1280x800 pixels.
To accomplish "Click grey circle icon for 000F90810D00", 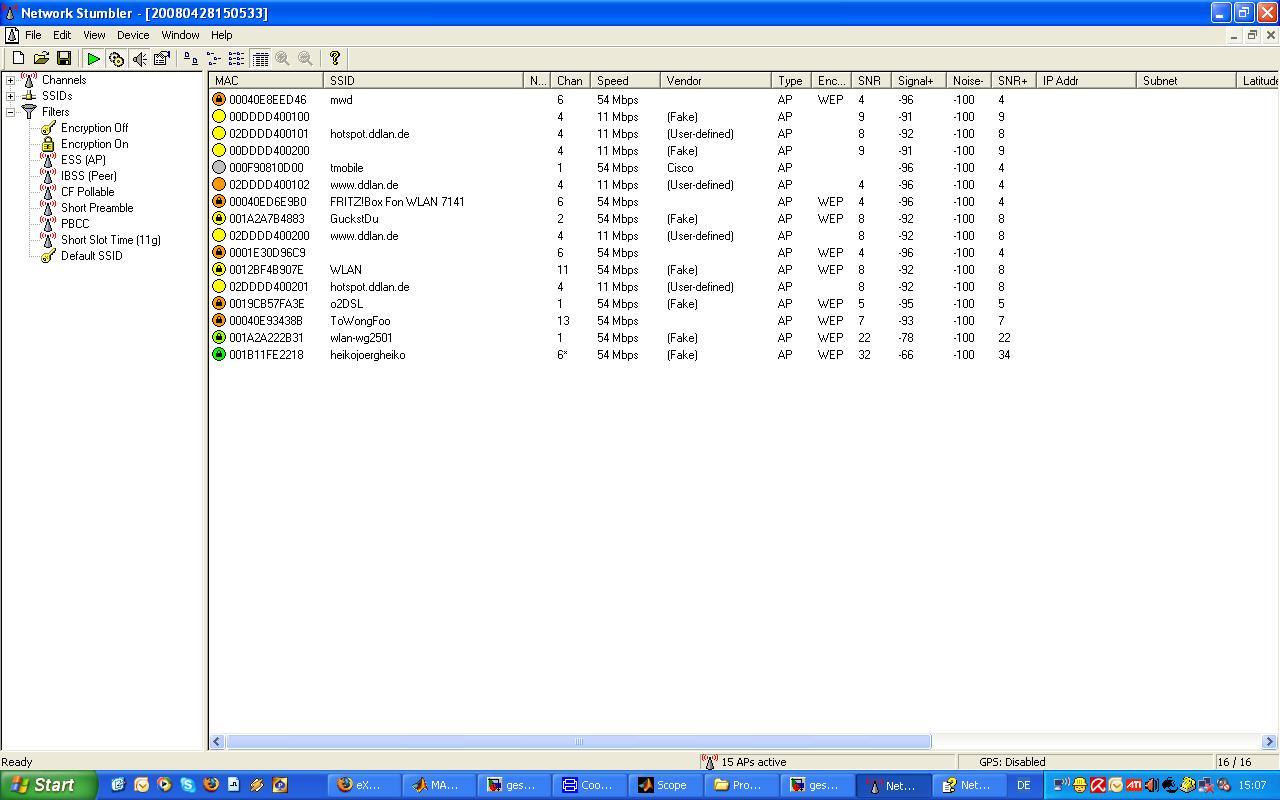I will click(219, 168).
